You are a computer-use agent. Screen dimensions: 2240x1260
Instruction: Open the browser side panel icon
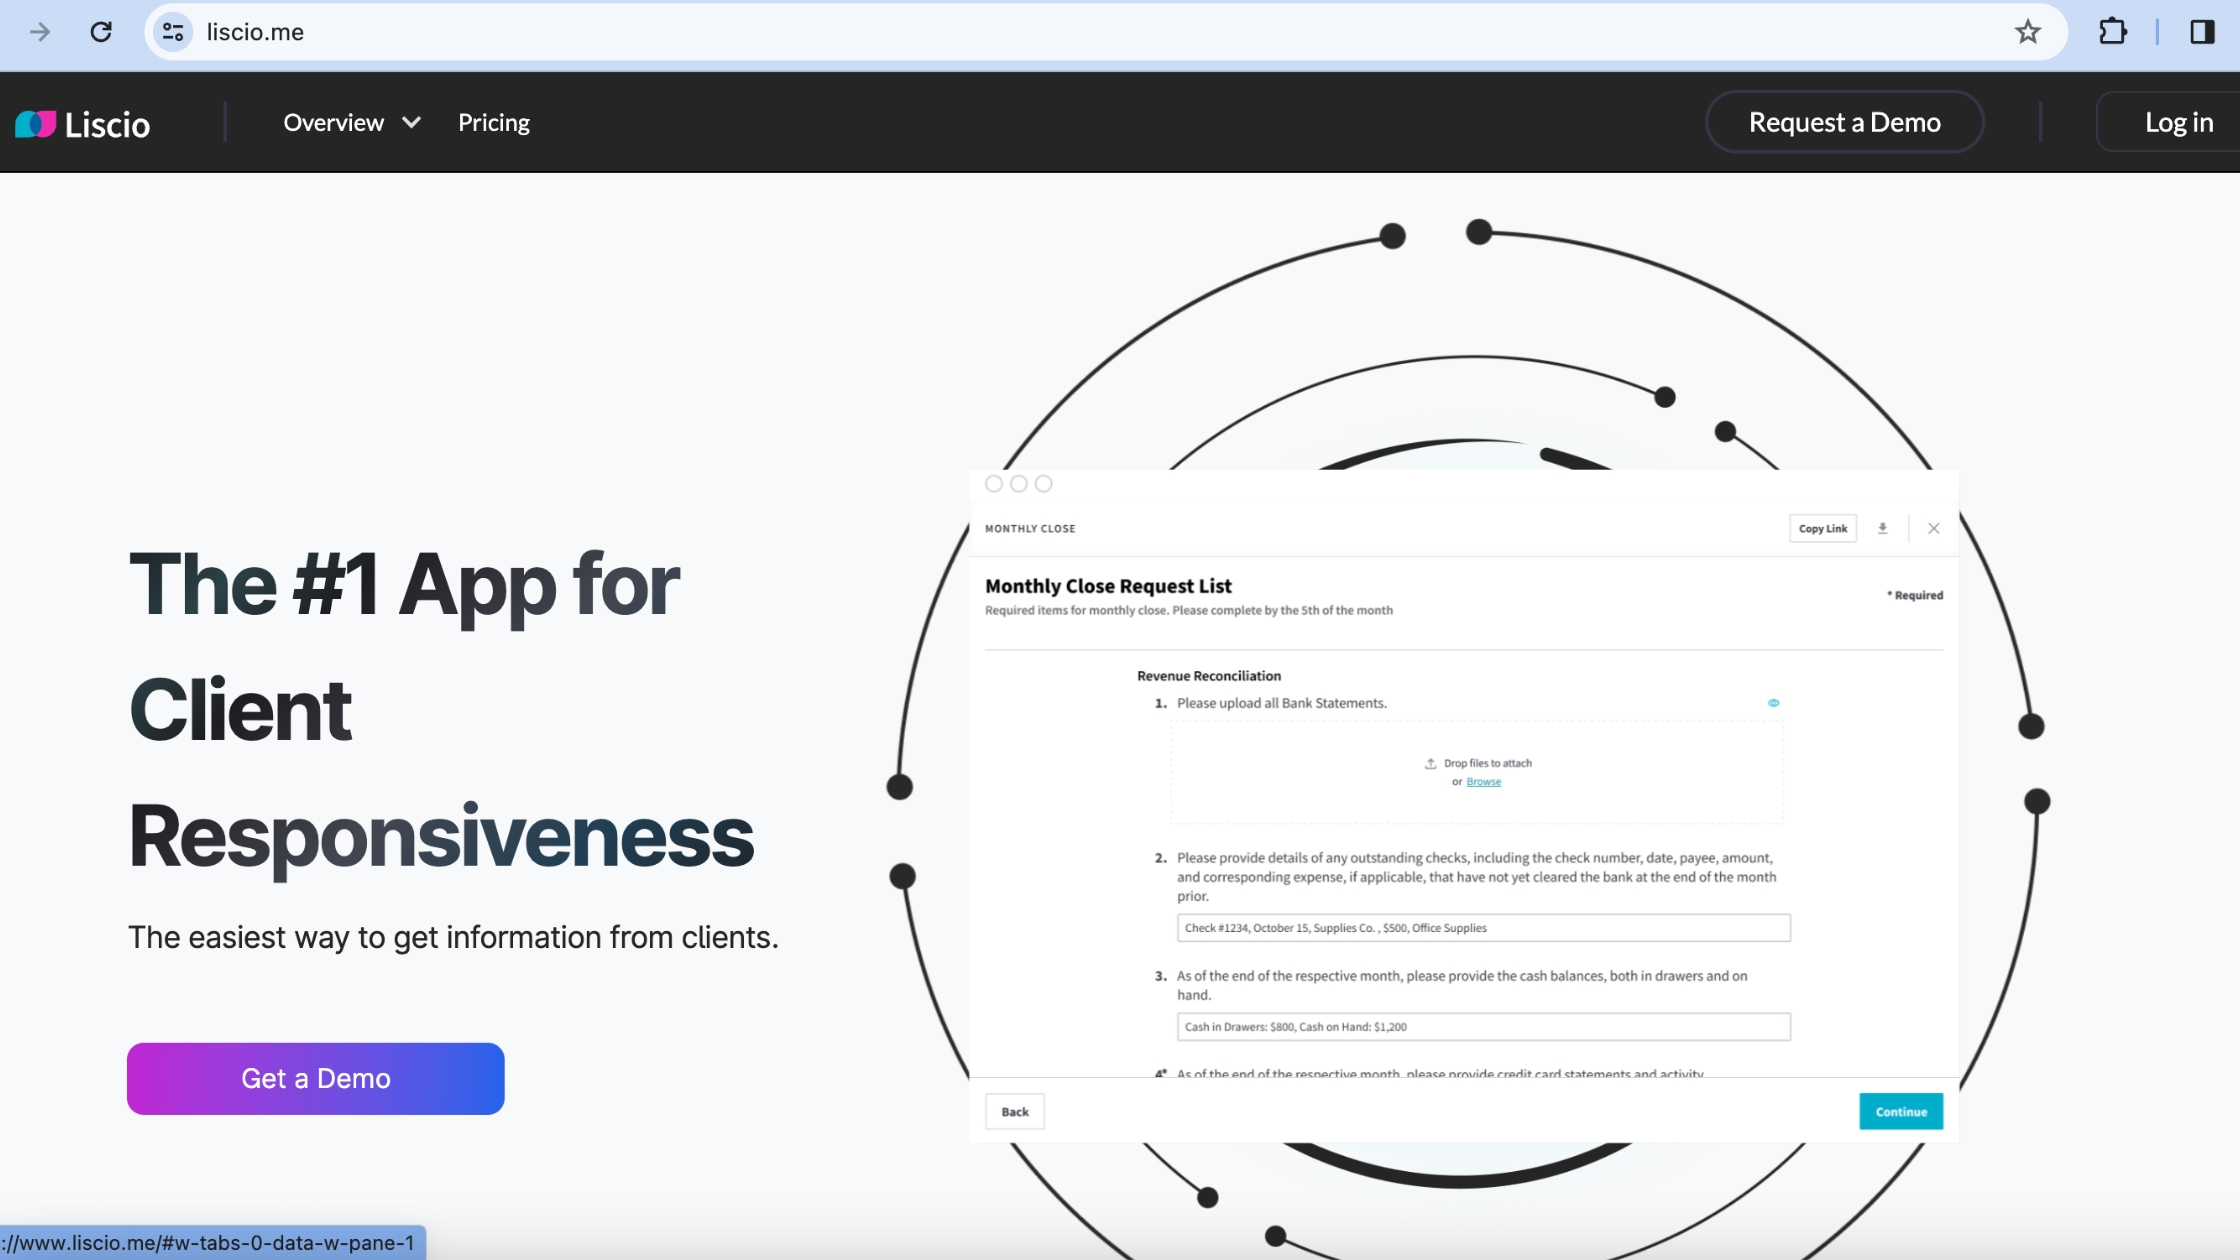tap(2201, 32)
